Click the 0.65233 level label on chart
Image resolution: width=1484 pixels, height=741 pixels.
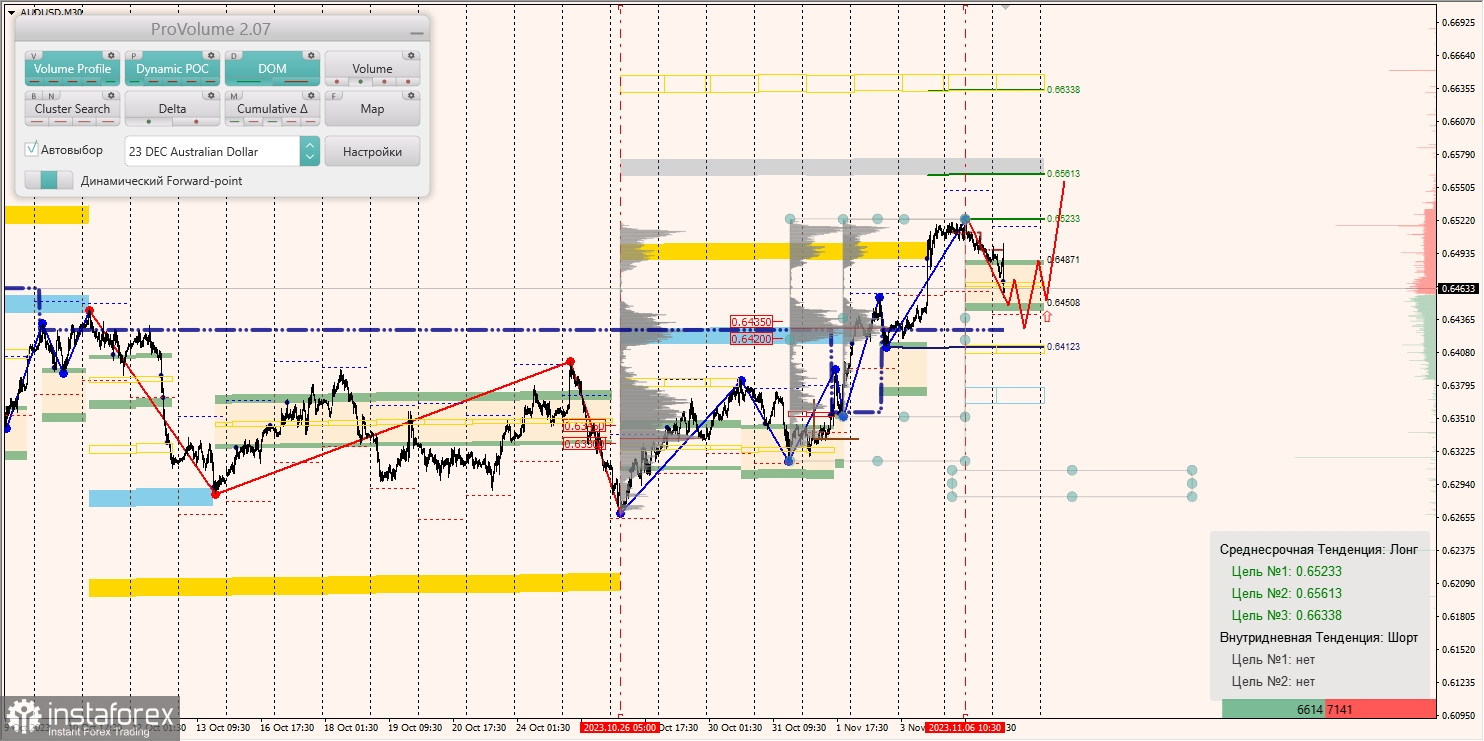click(x=1063, y=218)
